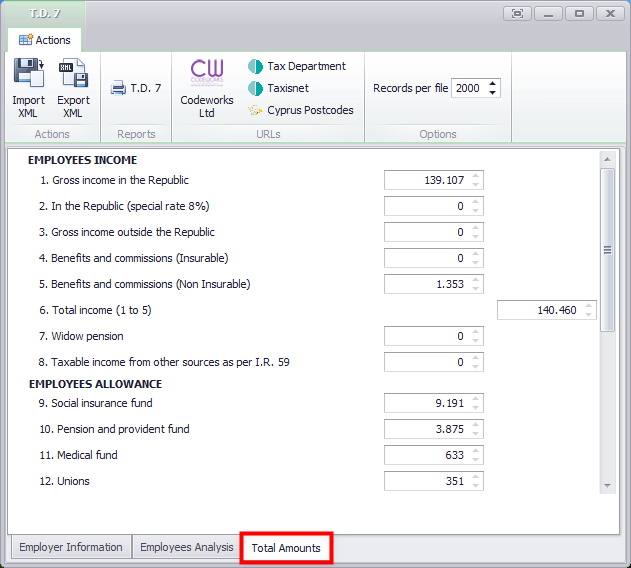Screen dimensions: 631x568
Task: Decrement the Unions value
Action: [476, 485]
